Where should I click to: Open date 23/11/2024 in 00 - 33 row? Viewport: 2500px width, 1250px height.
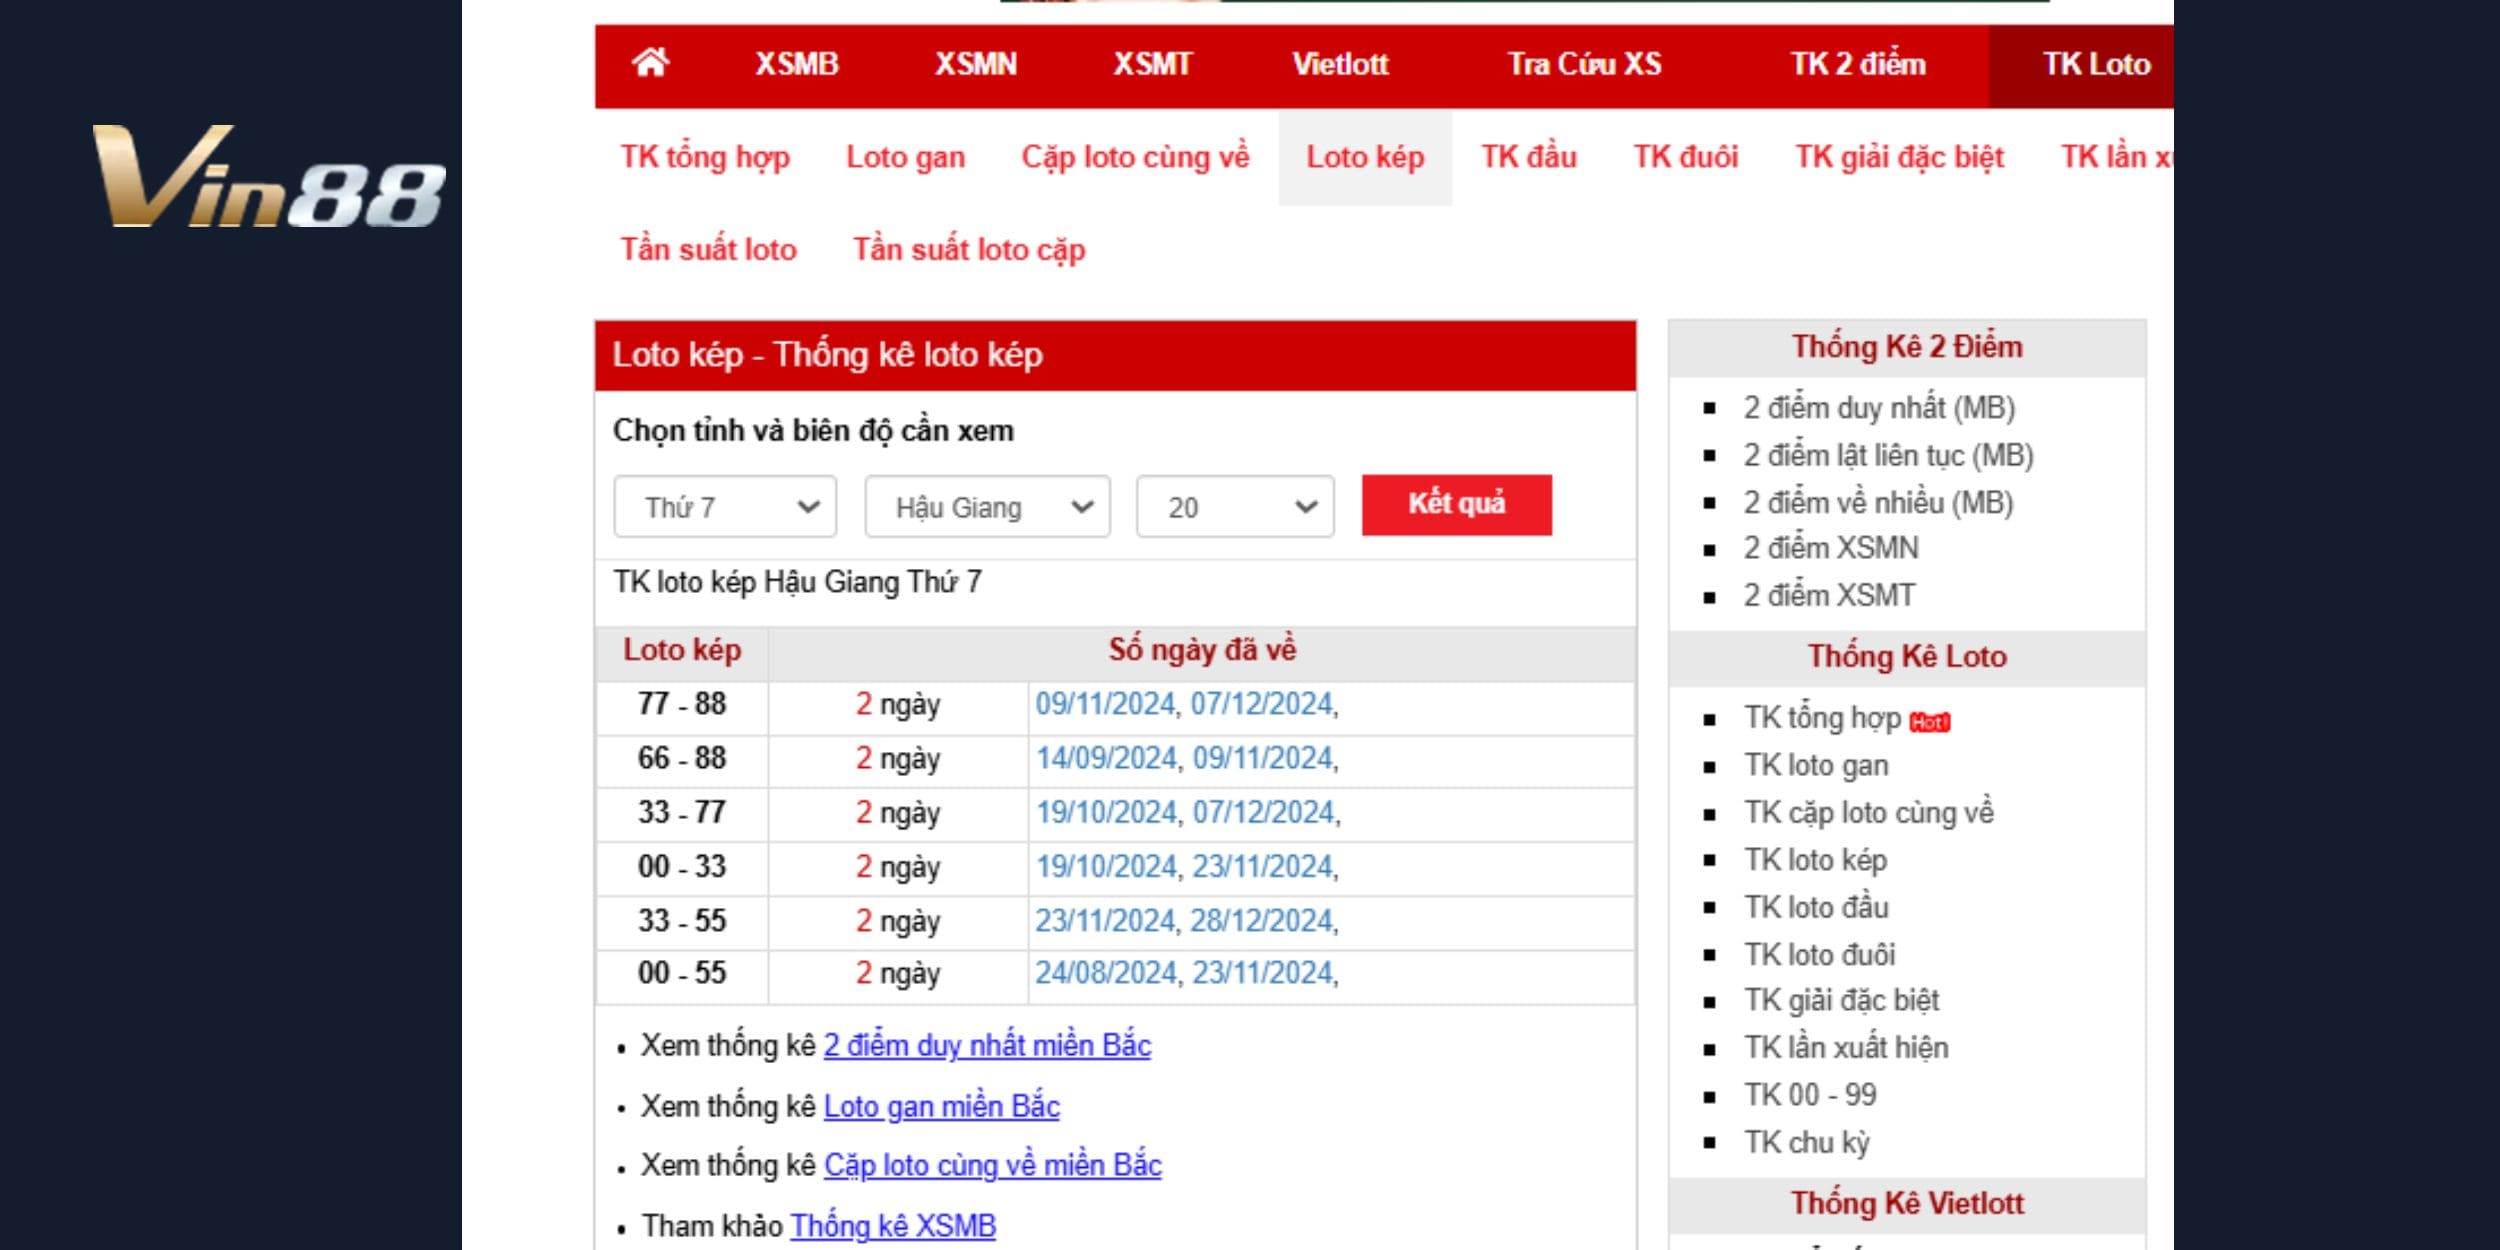[x=1264, y=866]
